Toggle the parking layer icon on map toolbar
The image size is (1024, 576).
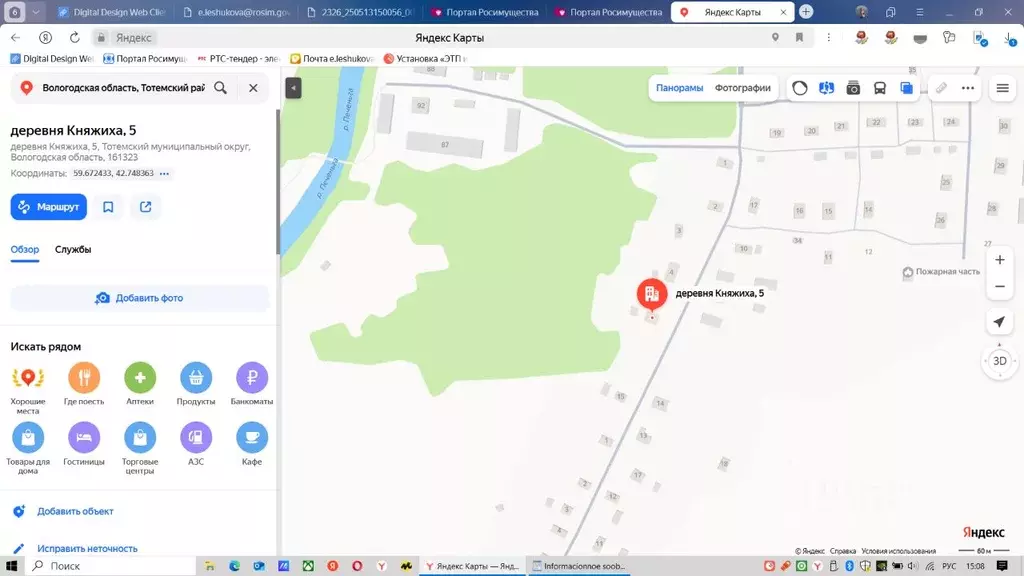pos(826,88)
